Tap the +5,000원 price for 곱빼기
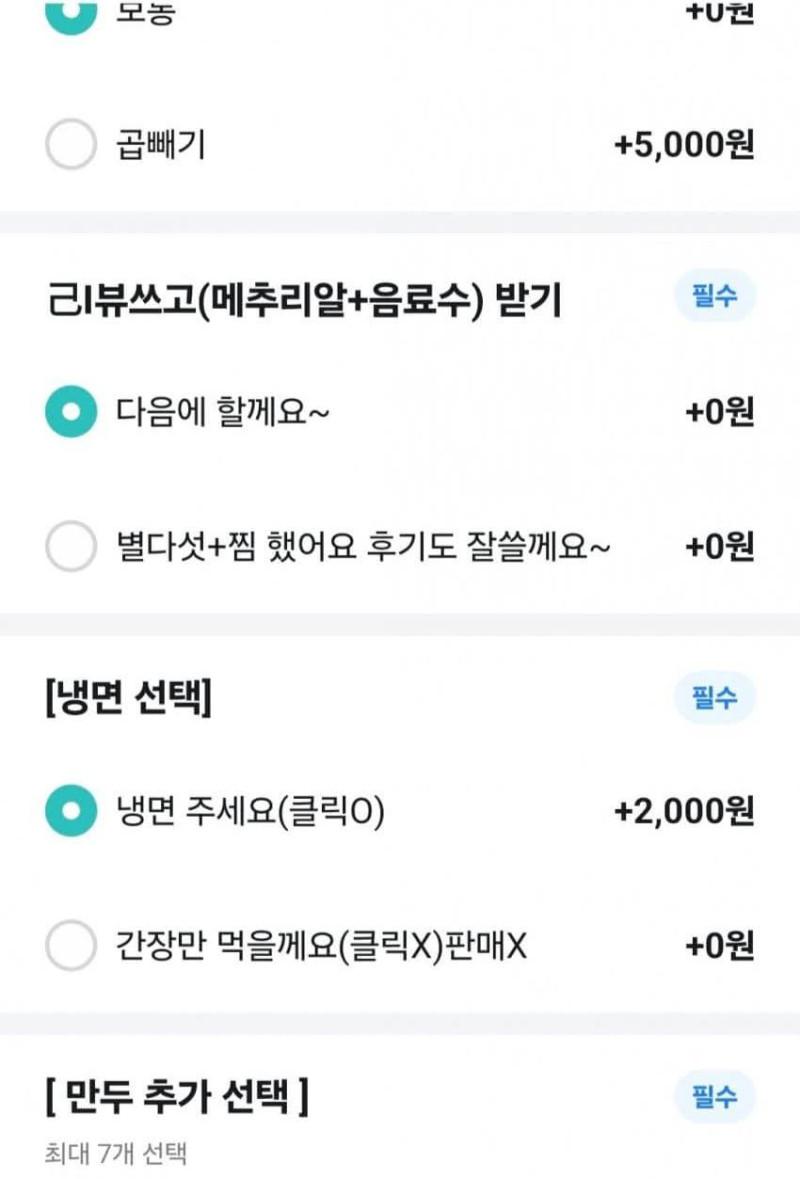800x1179 pixels. tap(684, 146)
